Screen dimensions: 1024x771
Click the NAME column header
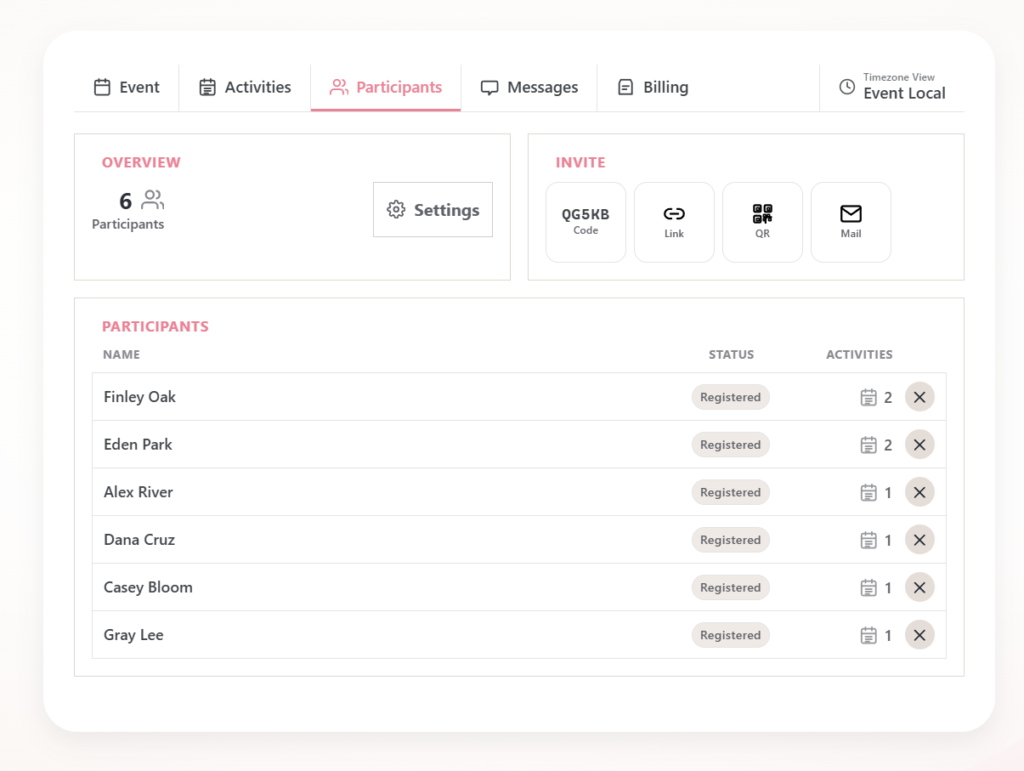[121, 354]
